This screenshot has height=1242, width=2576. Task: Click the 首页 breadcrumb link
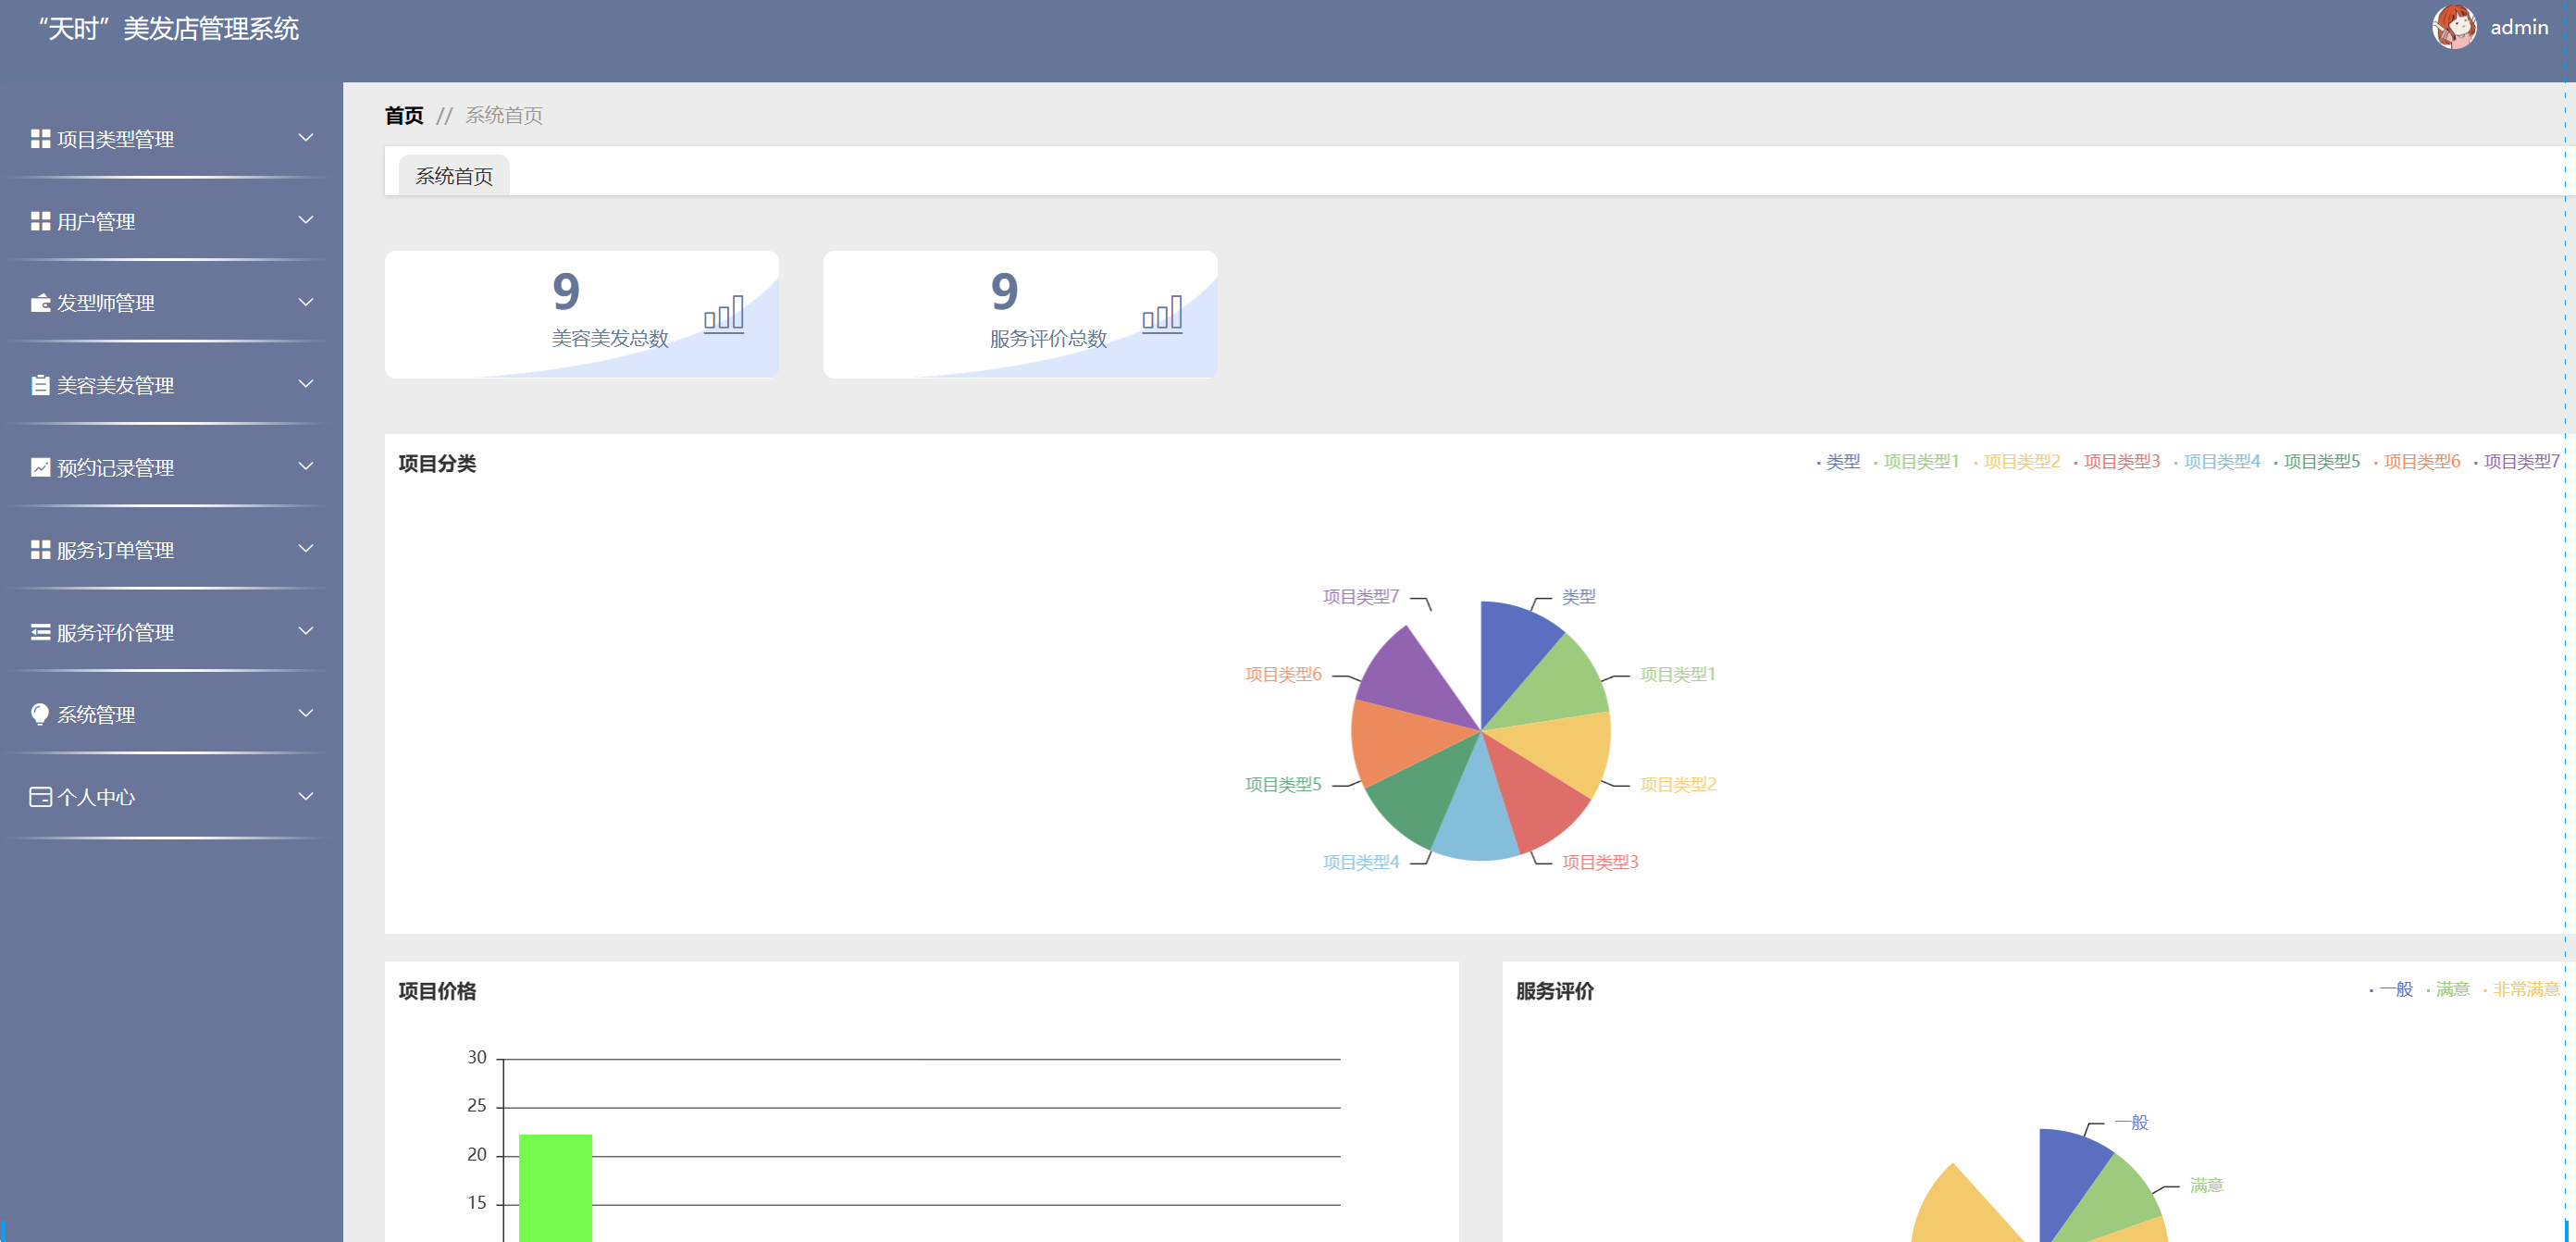404,116
